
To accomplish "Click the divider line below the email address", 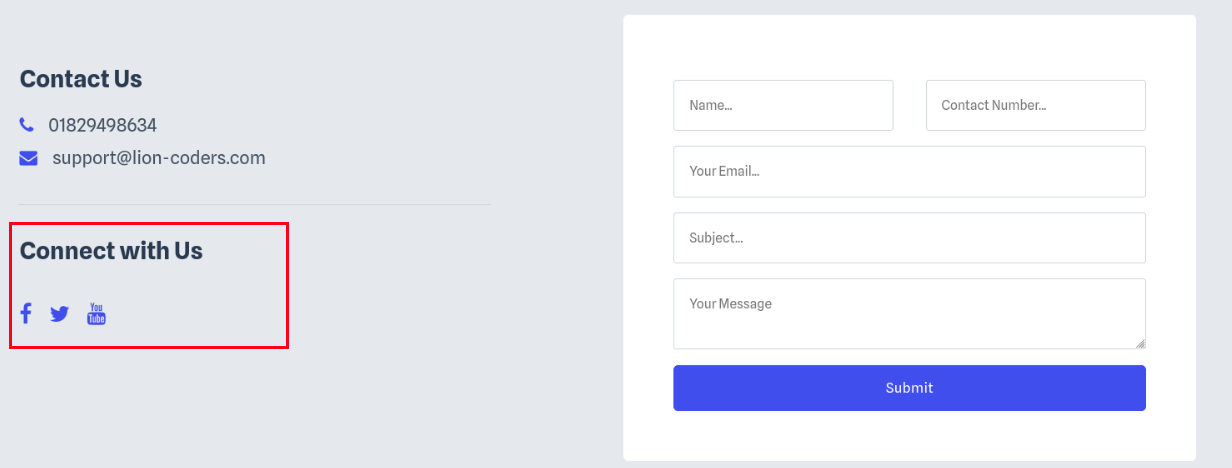I will [x=255, y=204].
